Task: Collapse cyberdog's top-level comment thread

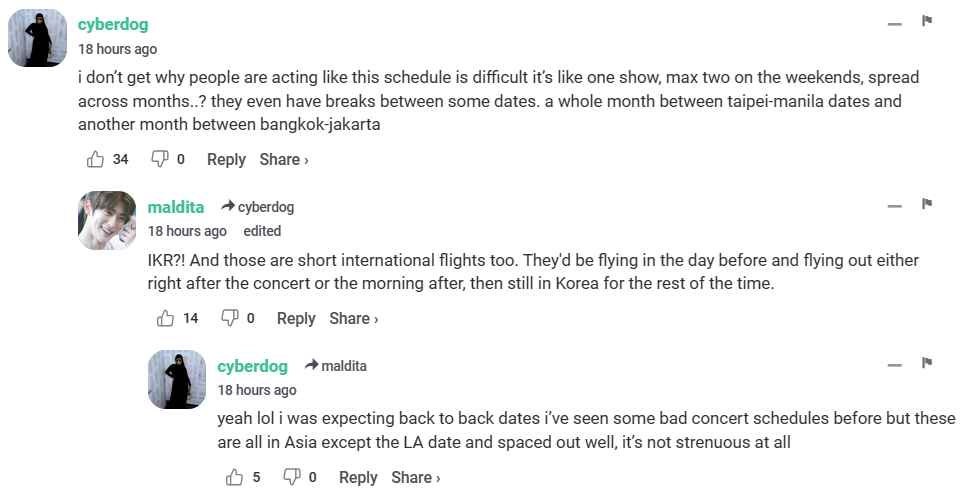Action: [894, 23]
